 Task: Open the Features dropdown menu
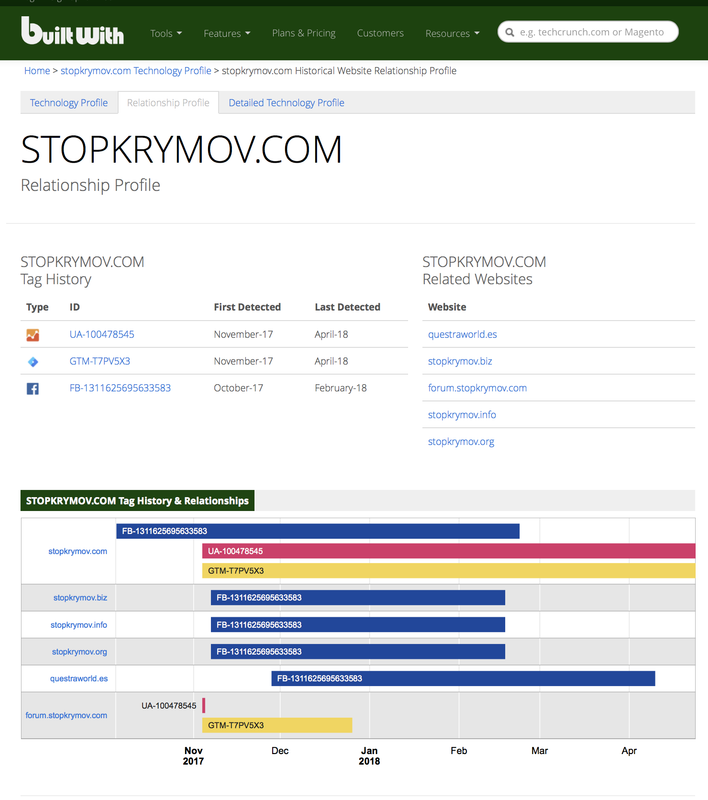227,33
